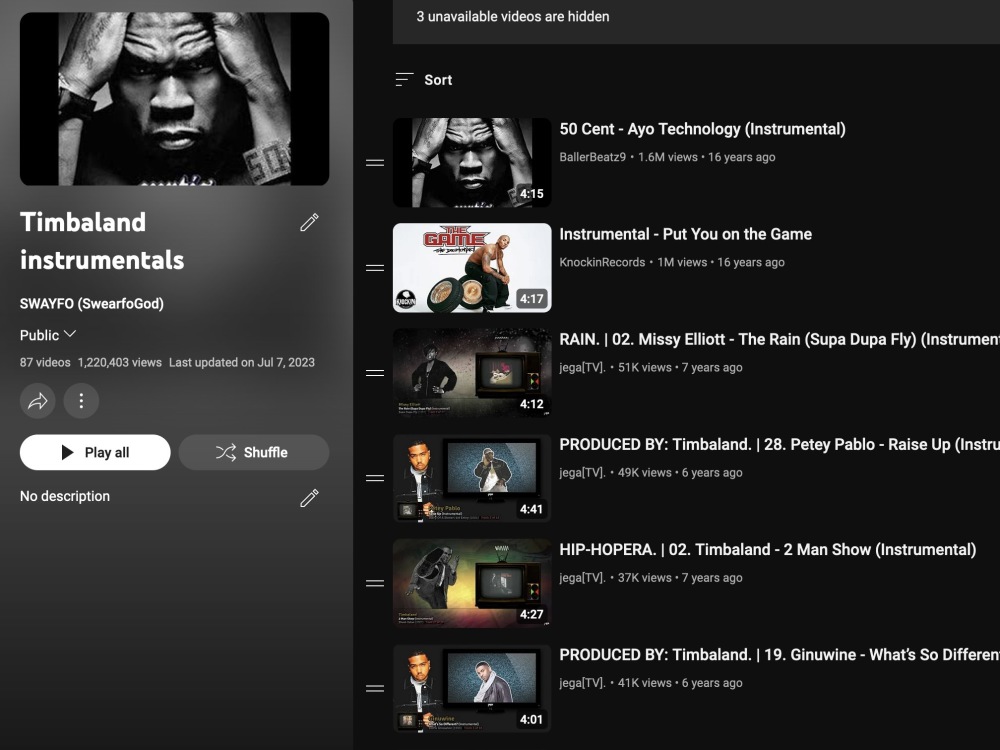The width and height of the screenshot is (1000, 750).
Task: Click the 87 videos count text
Action: (x=45, y=362)
